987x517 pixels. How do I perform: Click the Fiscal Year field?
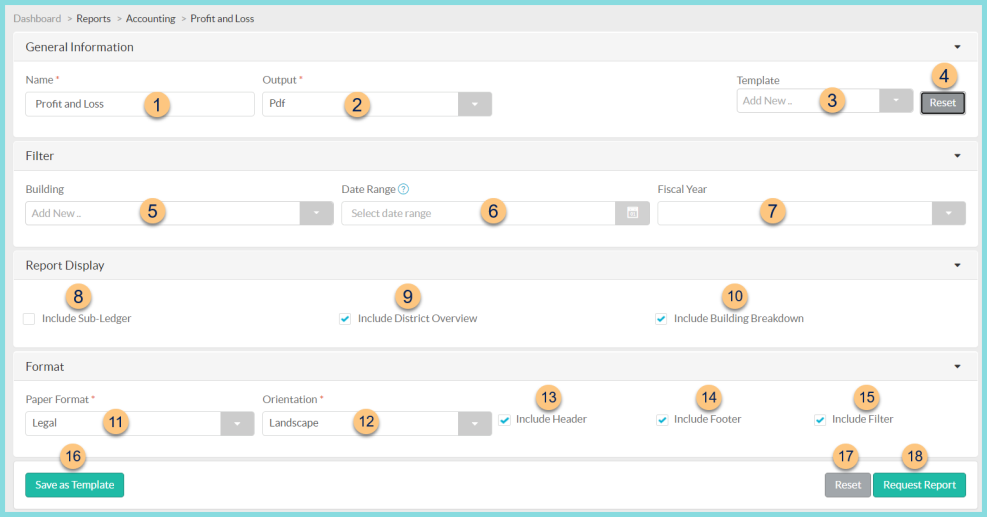click(794, 213)
